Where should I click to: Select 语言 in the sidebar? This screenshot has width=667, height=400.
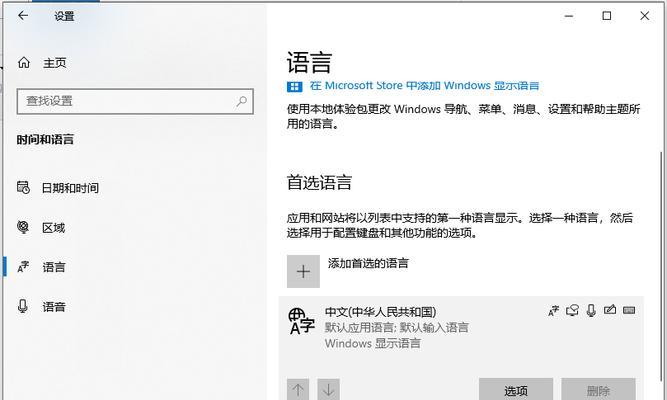click(x=53, y=267)
